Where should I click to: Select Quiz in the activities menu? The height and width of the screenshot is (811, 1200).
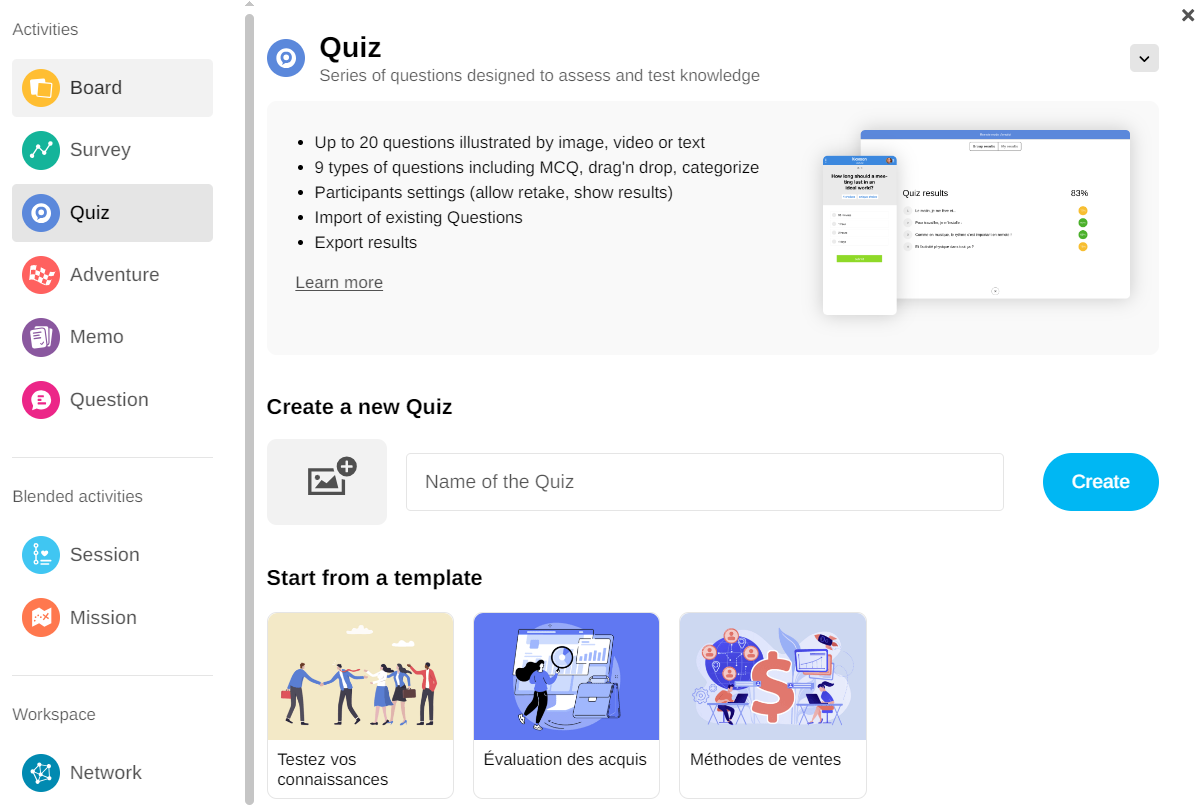point(112,213)
